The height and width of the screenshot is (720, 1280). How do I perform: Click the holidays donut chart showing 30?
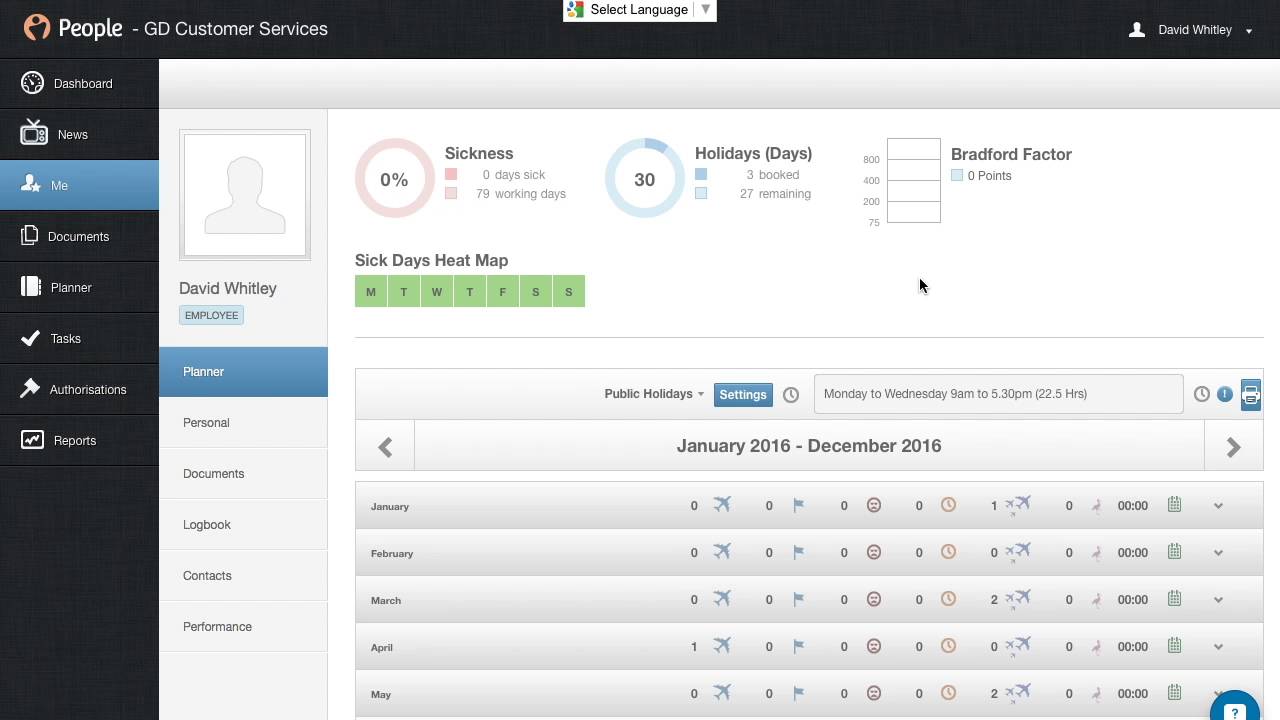644,179
